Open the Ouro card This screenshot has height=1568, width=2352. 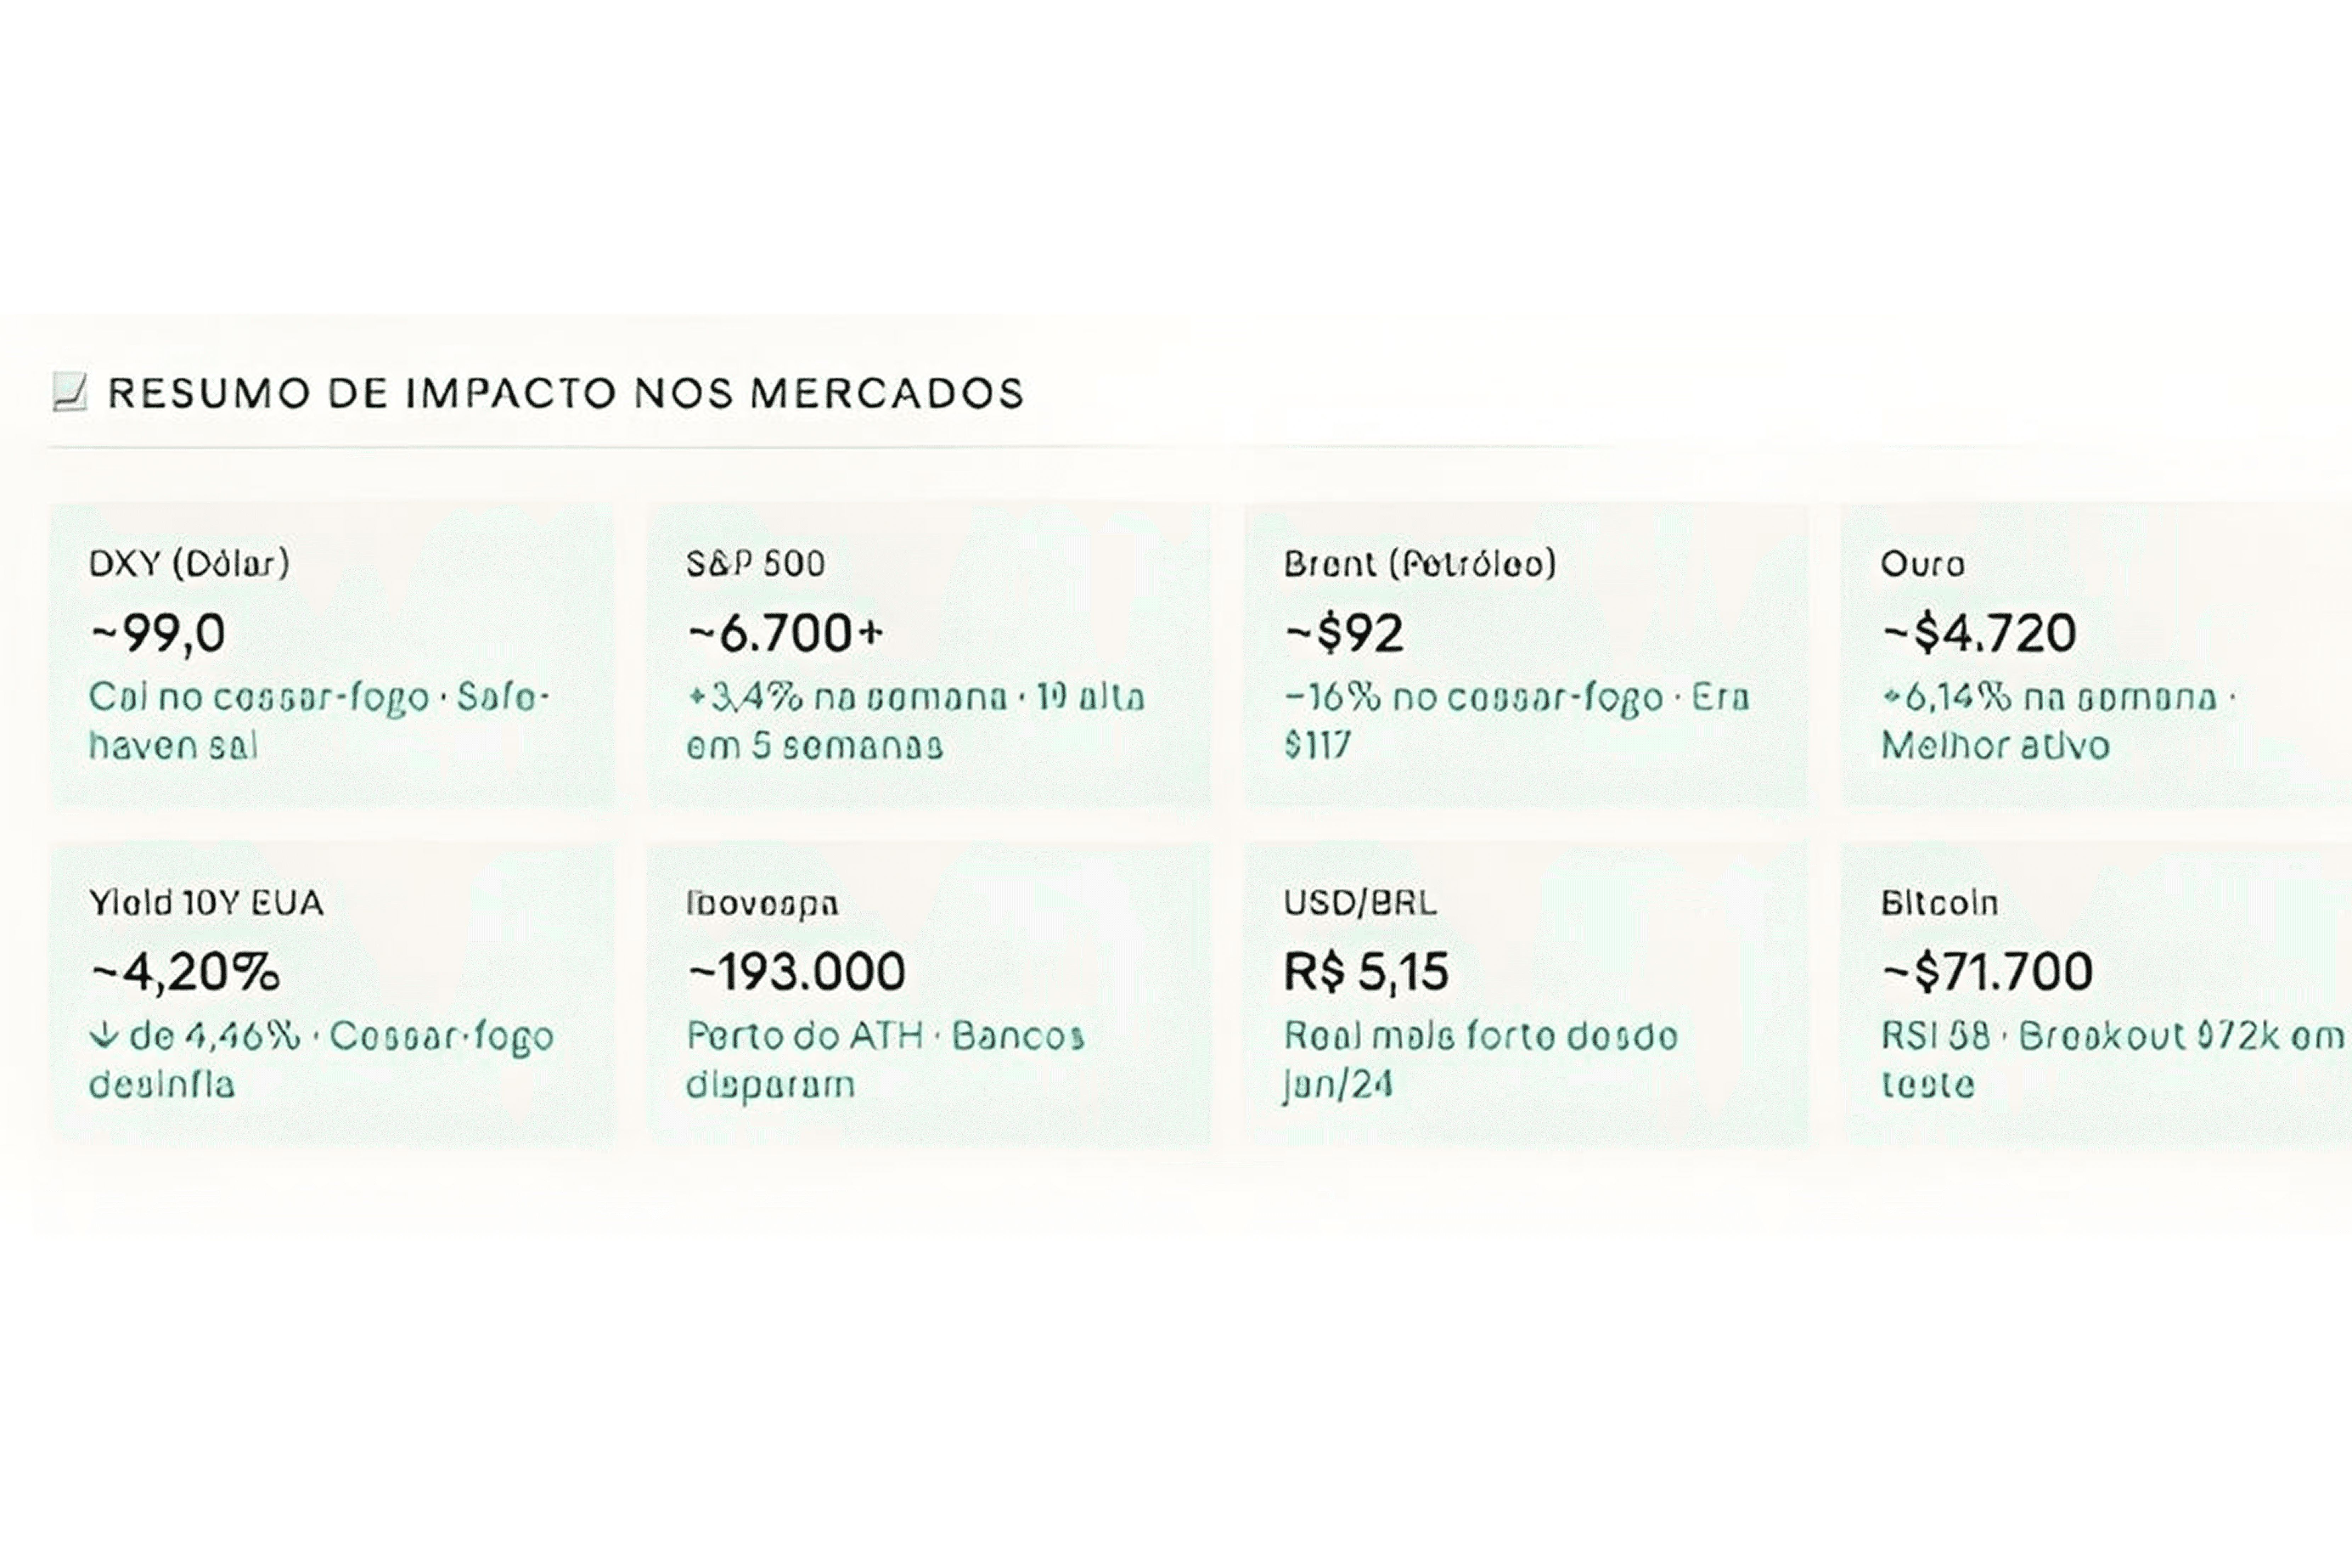pyautogui.click(x=2097, y=654)
